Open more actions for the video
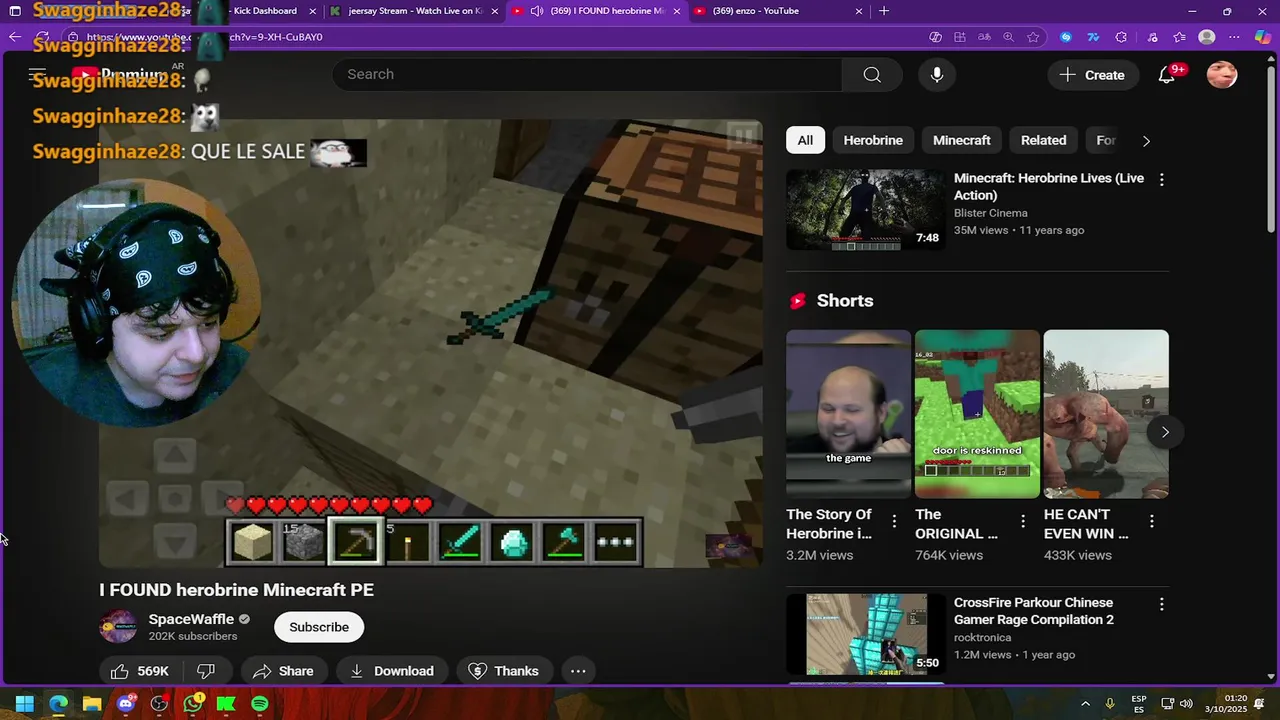This screenshot has height=720, width=1280. coord(578,671)
